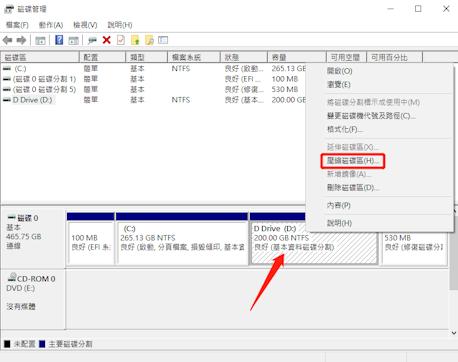Click the black 未配置 legend swatch
This screenshot has height=362, width=458.
click(7, 344)
